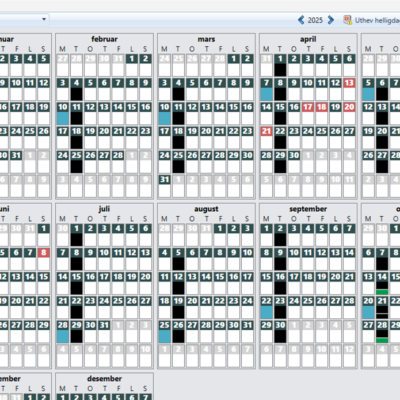Click the blue block under mars 10
This screenshot has height=400, width=400.
coord(164,118)
